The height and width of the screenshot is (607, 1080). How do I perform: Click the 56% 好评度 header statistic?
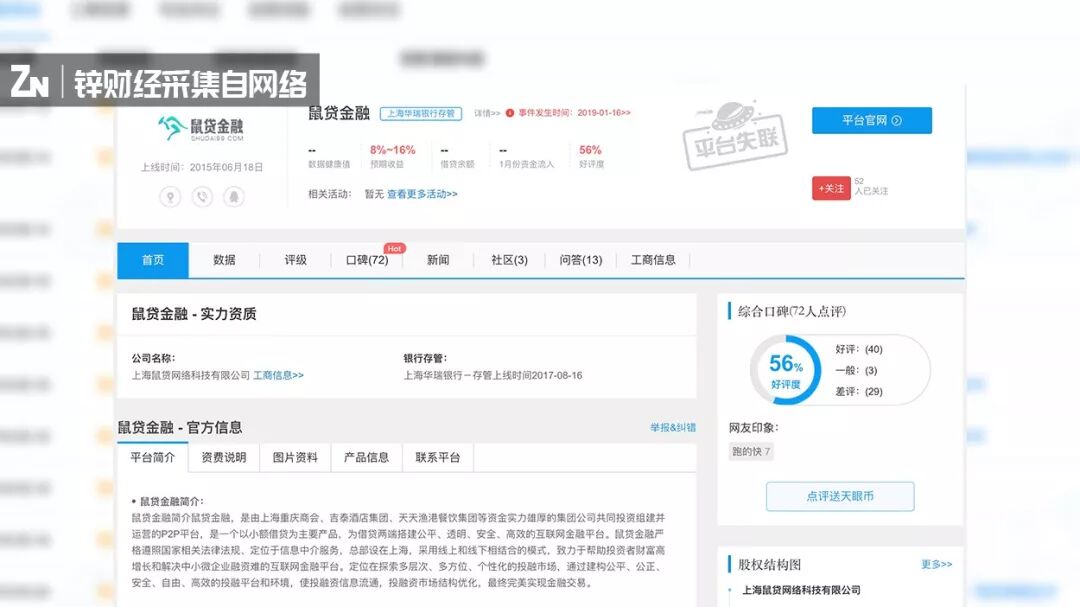[591, 156]
